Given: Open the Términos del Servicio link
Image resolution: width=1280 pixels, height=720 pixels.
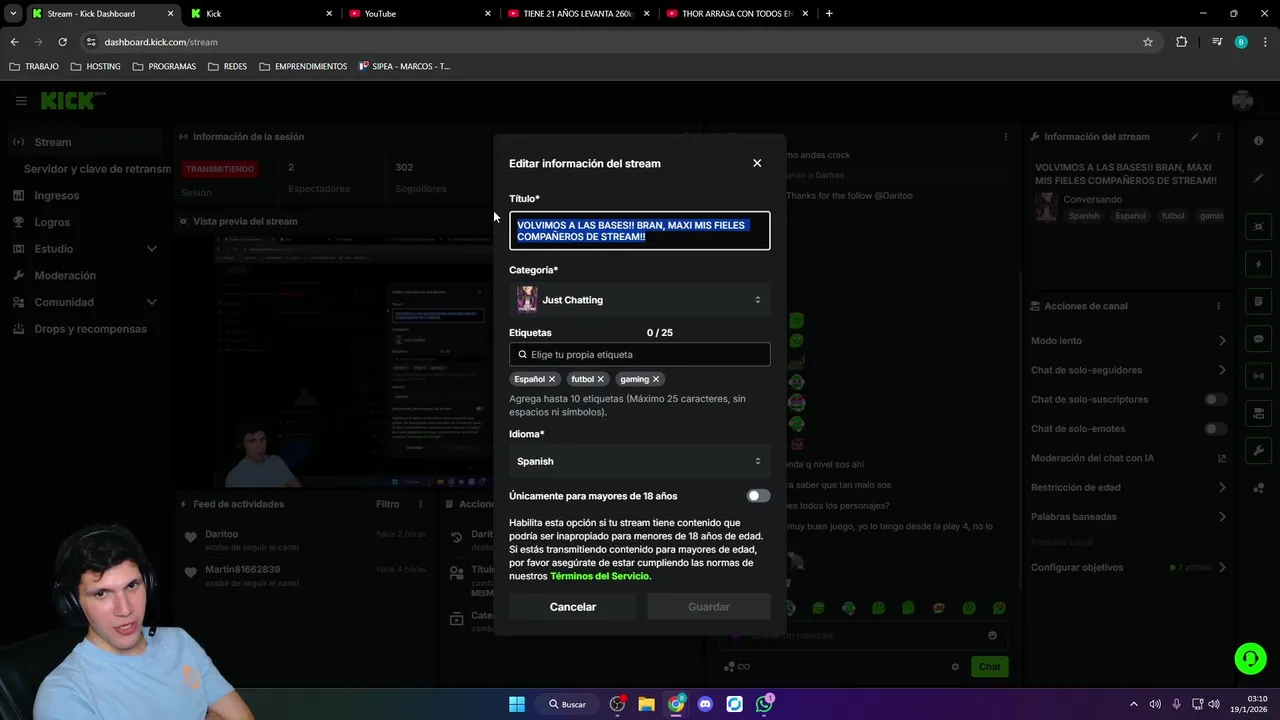Looking at the screenshot, I should (x=599, y=576).
